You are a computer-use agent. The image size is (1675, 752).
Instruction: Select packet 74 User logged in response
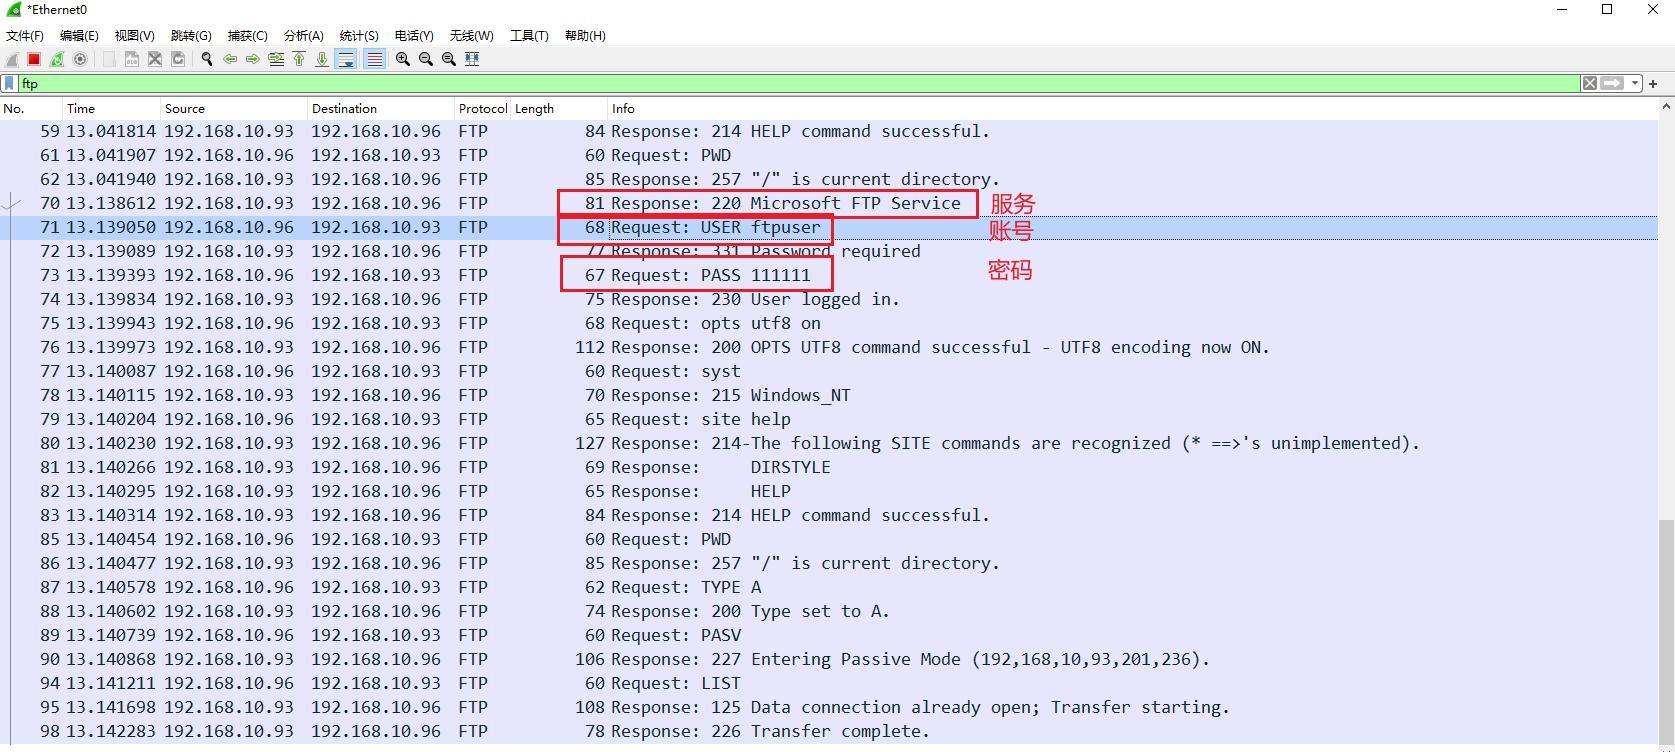tap(829, 299)
